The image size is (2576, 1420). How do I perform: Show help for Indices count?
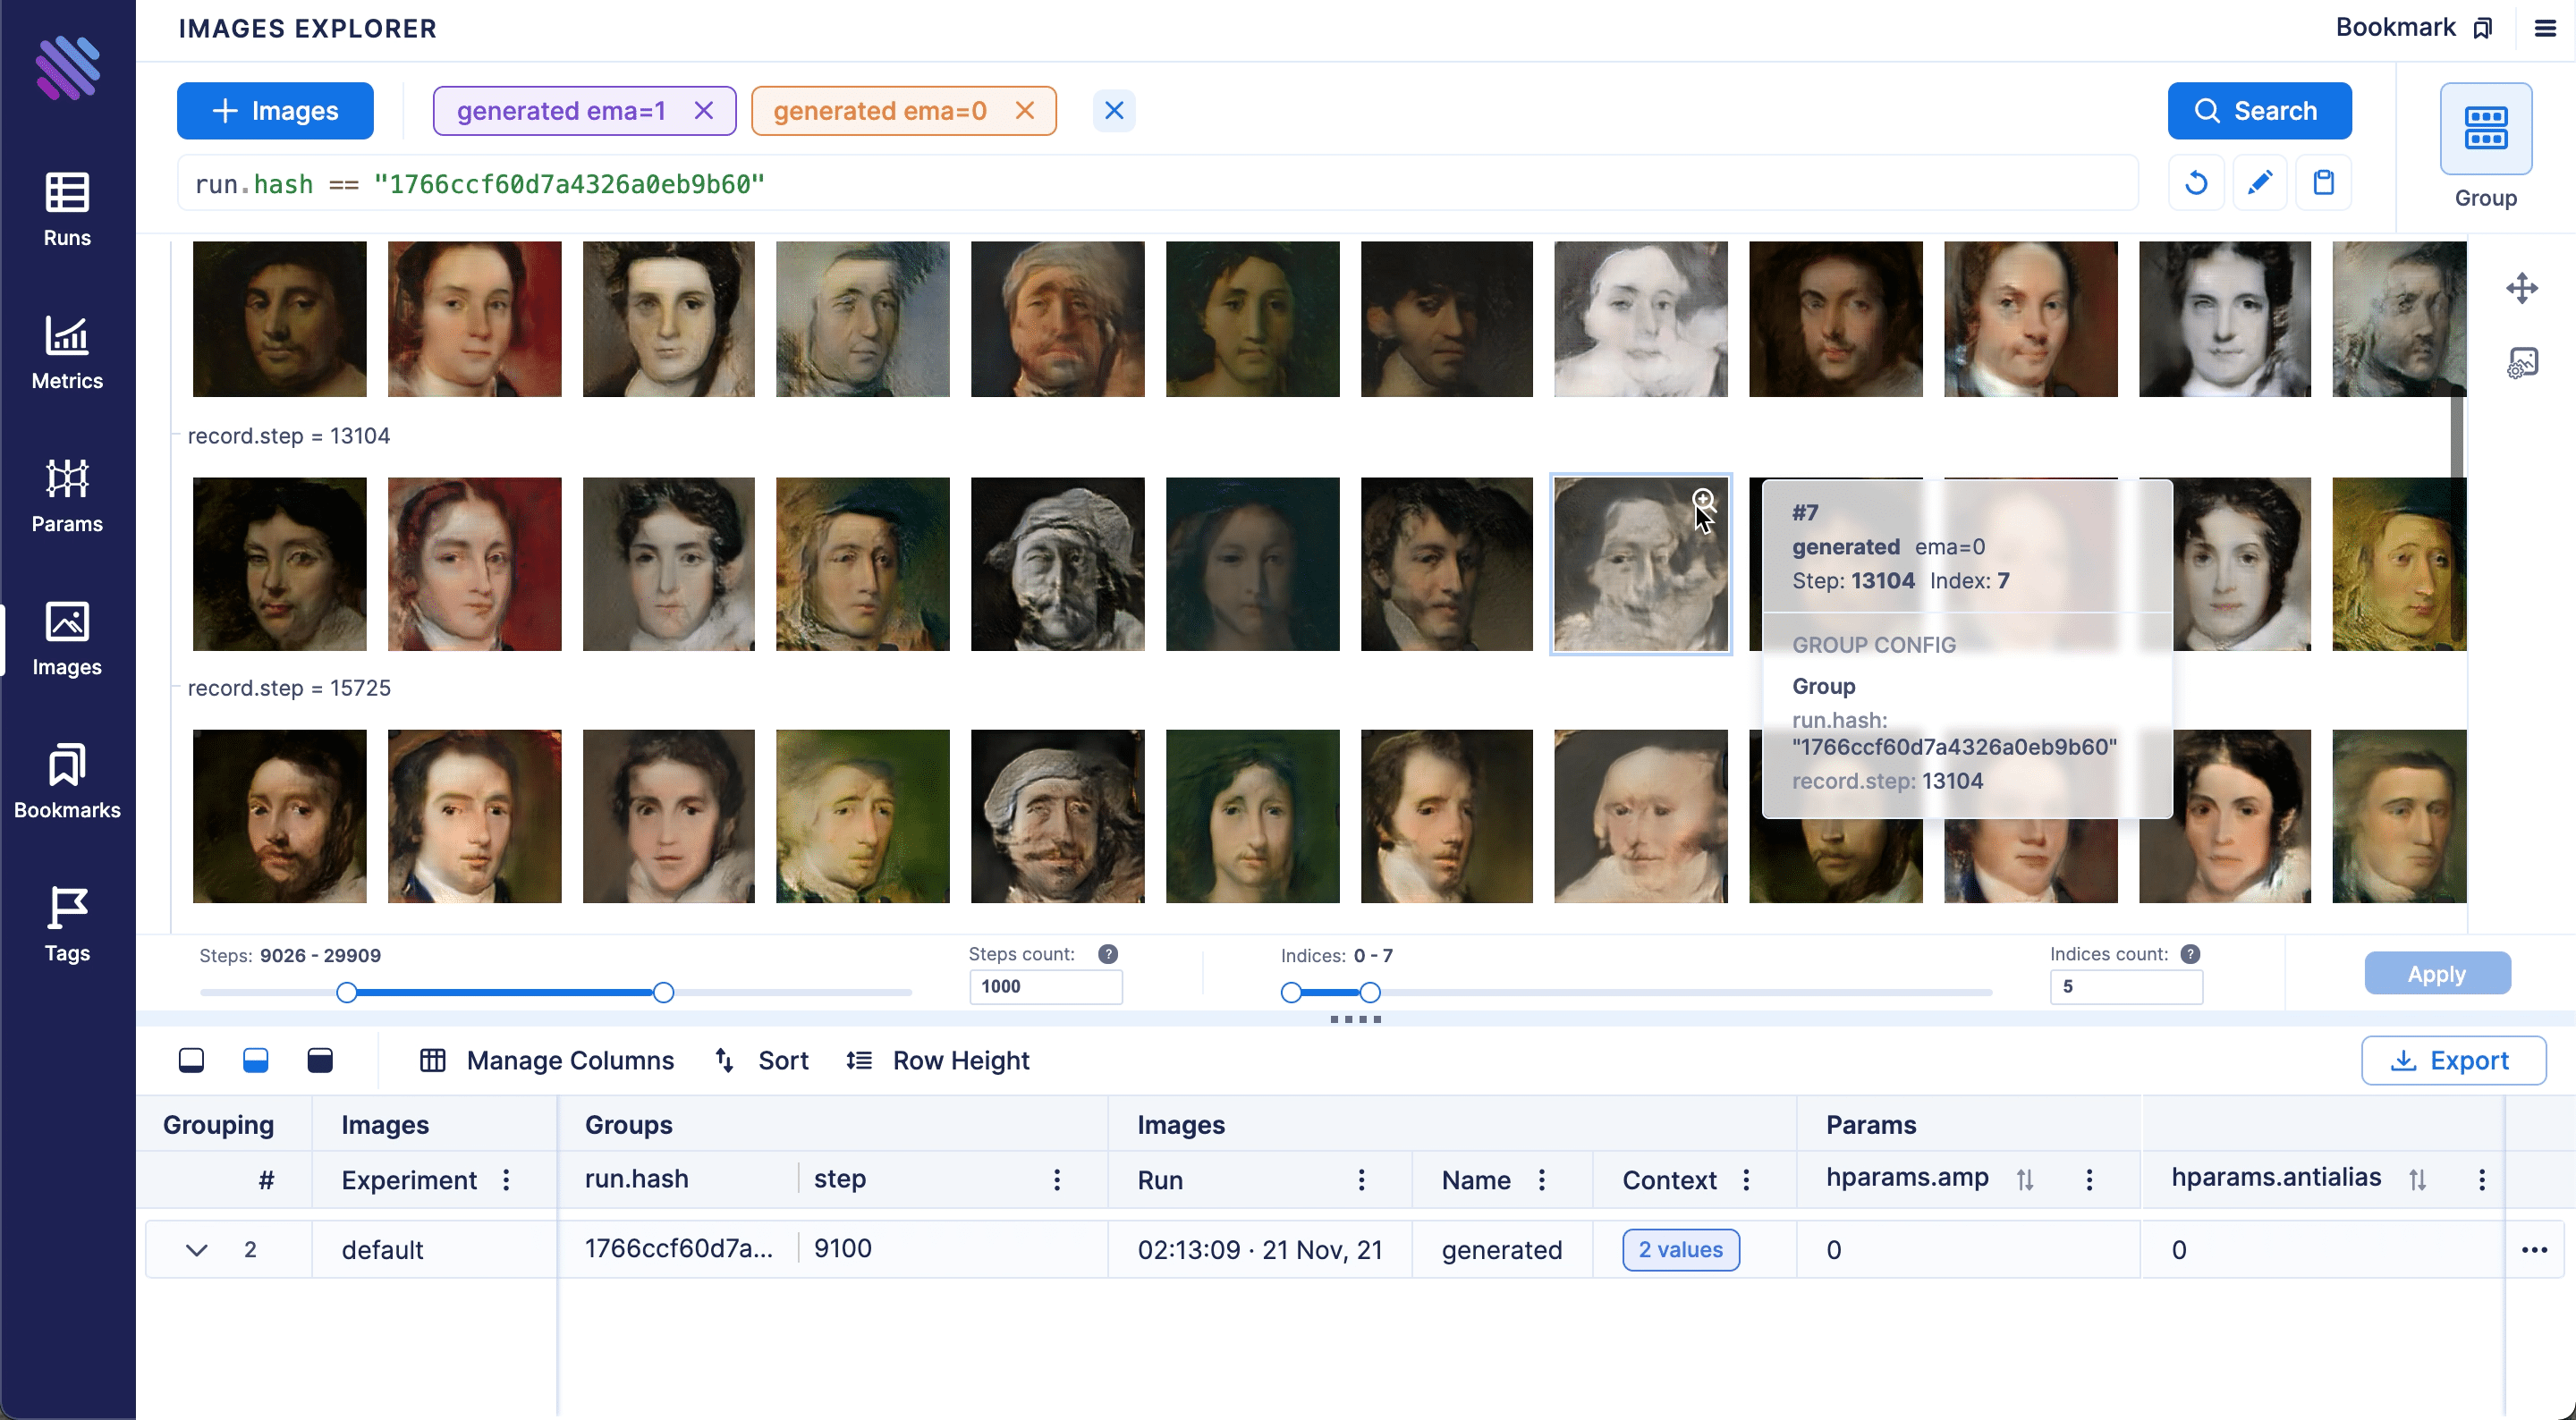(x=2190, y=953)
